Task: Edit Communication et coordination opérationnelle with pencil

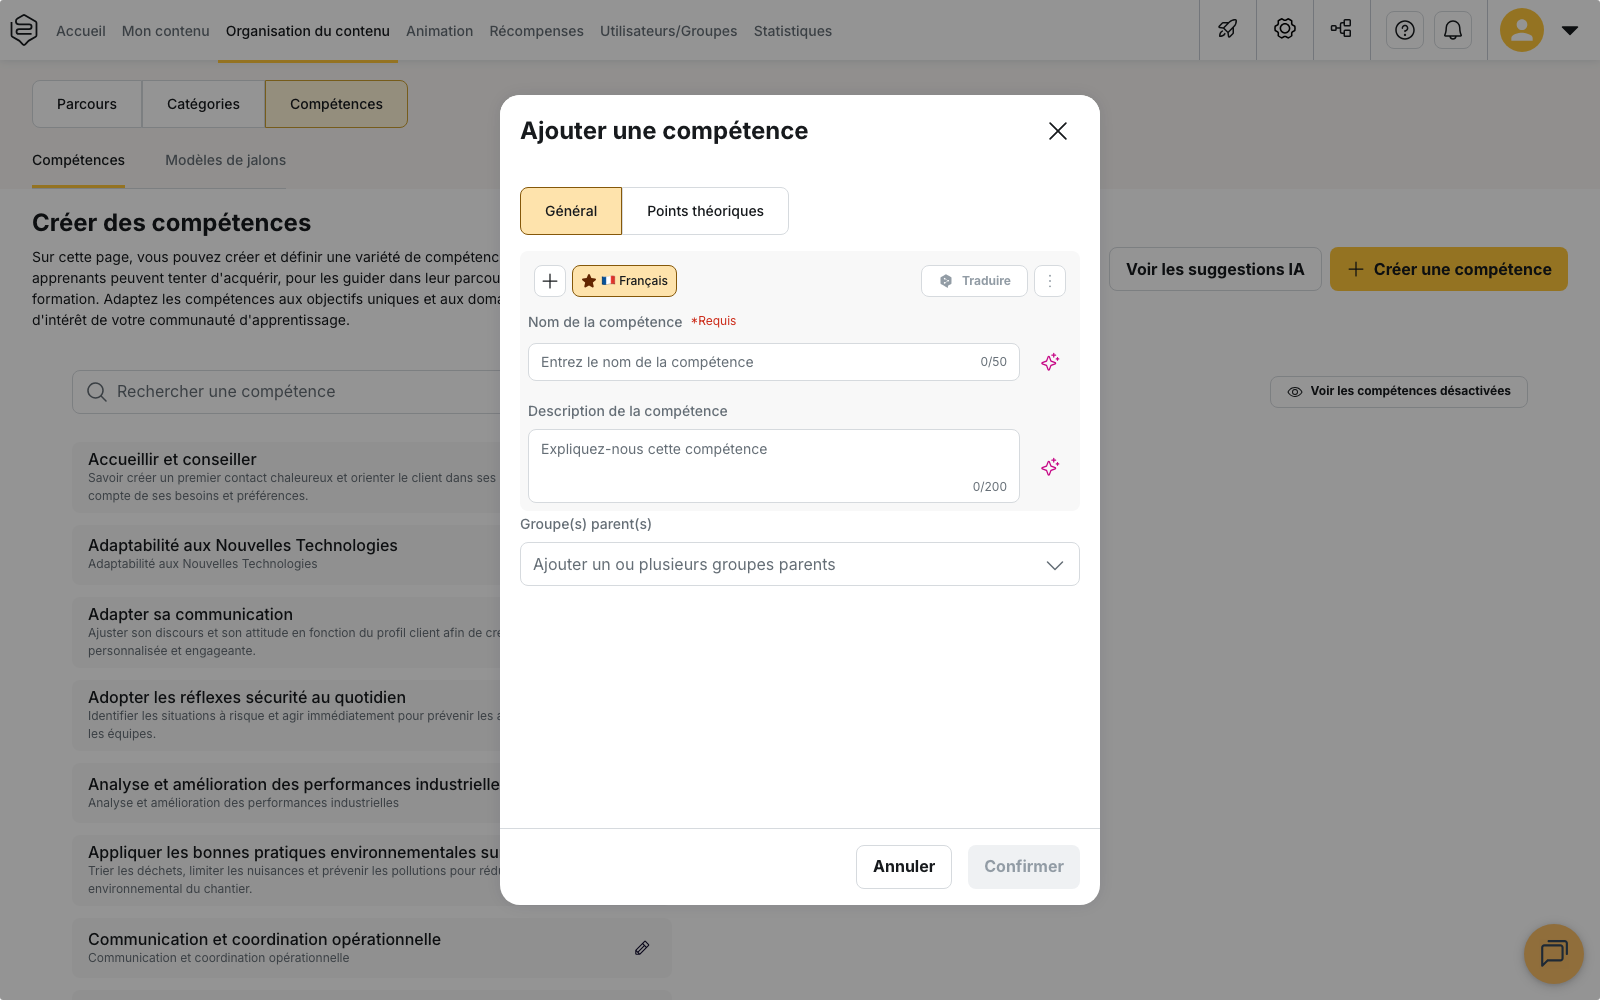Action: coord(642,948)
